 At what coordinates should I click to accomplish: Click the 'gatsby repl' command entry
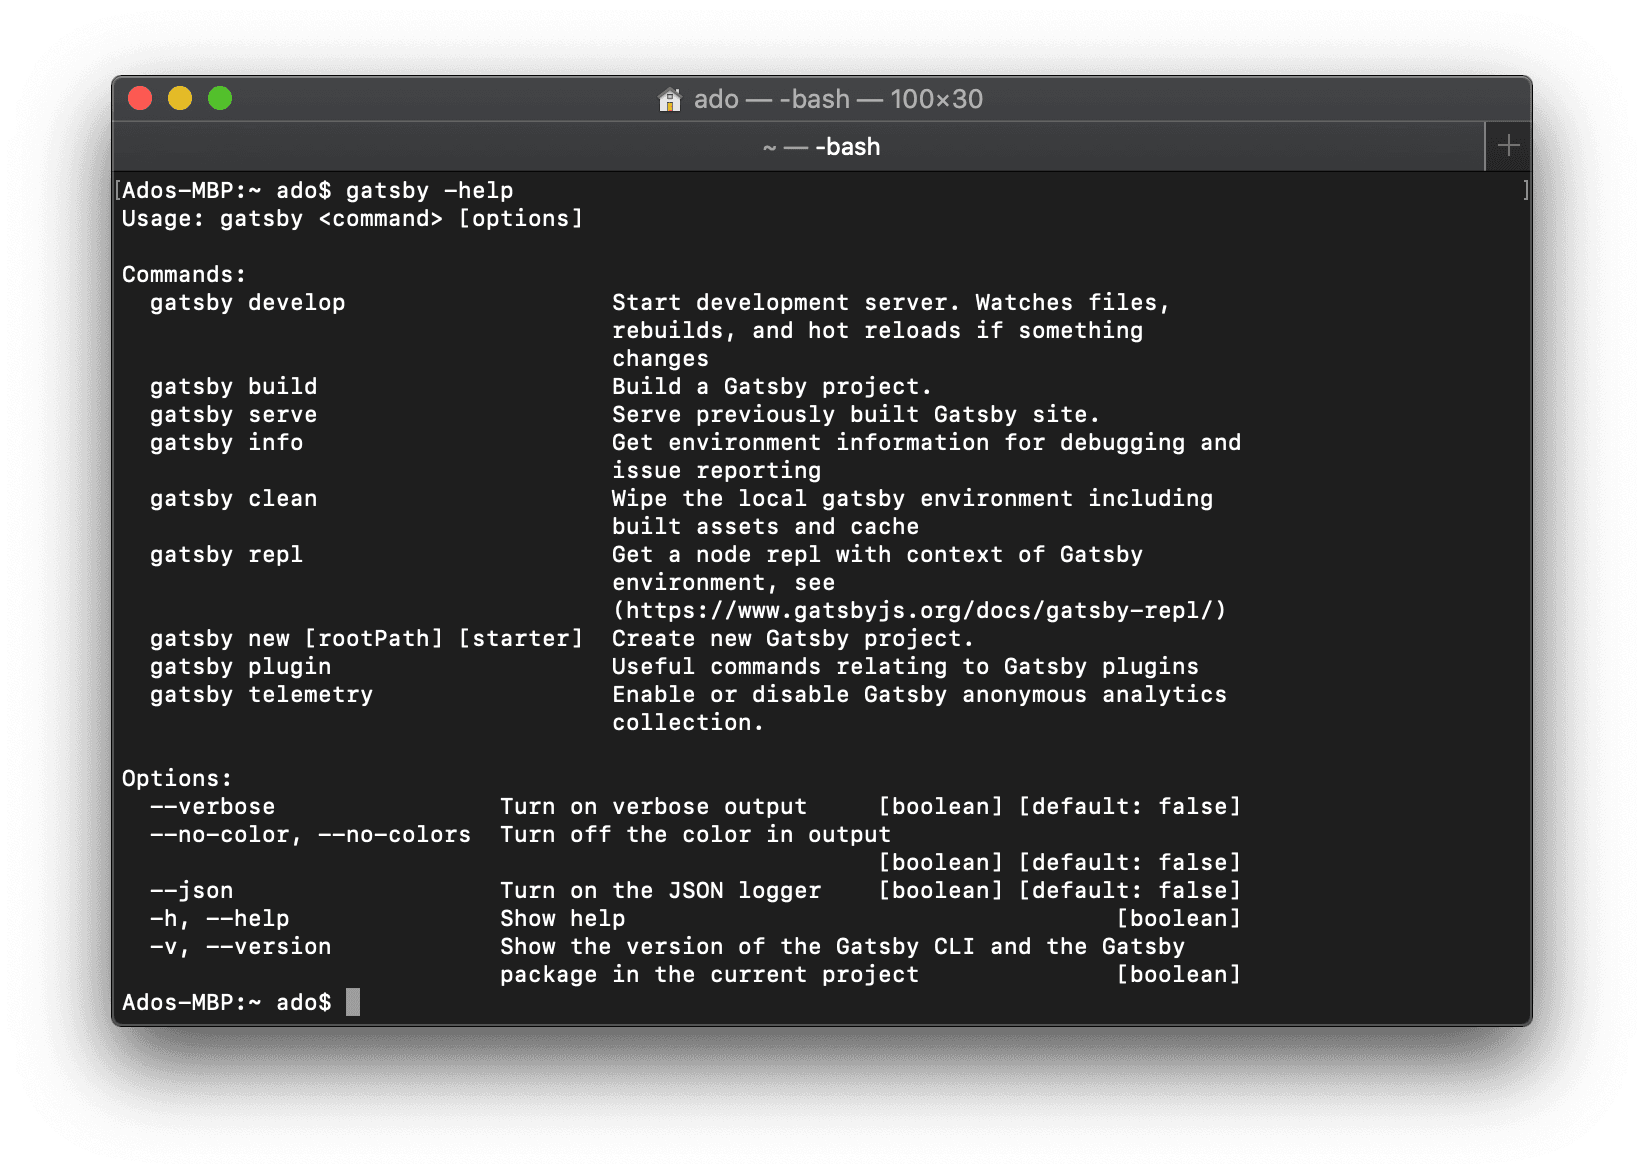(x=226, y=554)
